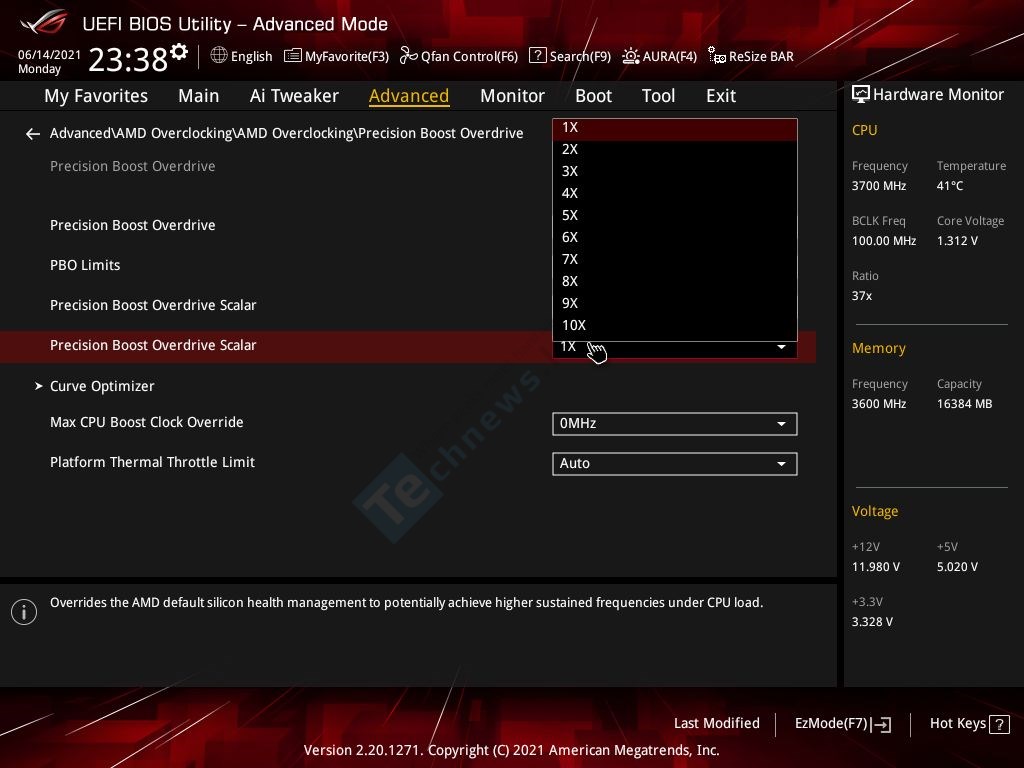Open Platform Thermal Throttle Limit dropdown

click(x=675, y=464)
